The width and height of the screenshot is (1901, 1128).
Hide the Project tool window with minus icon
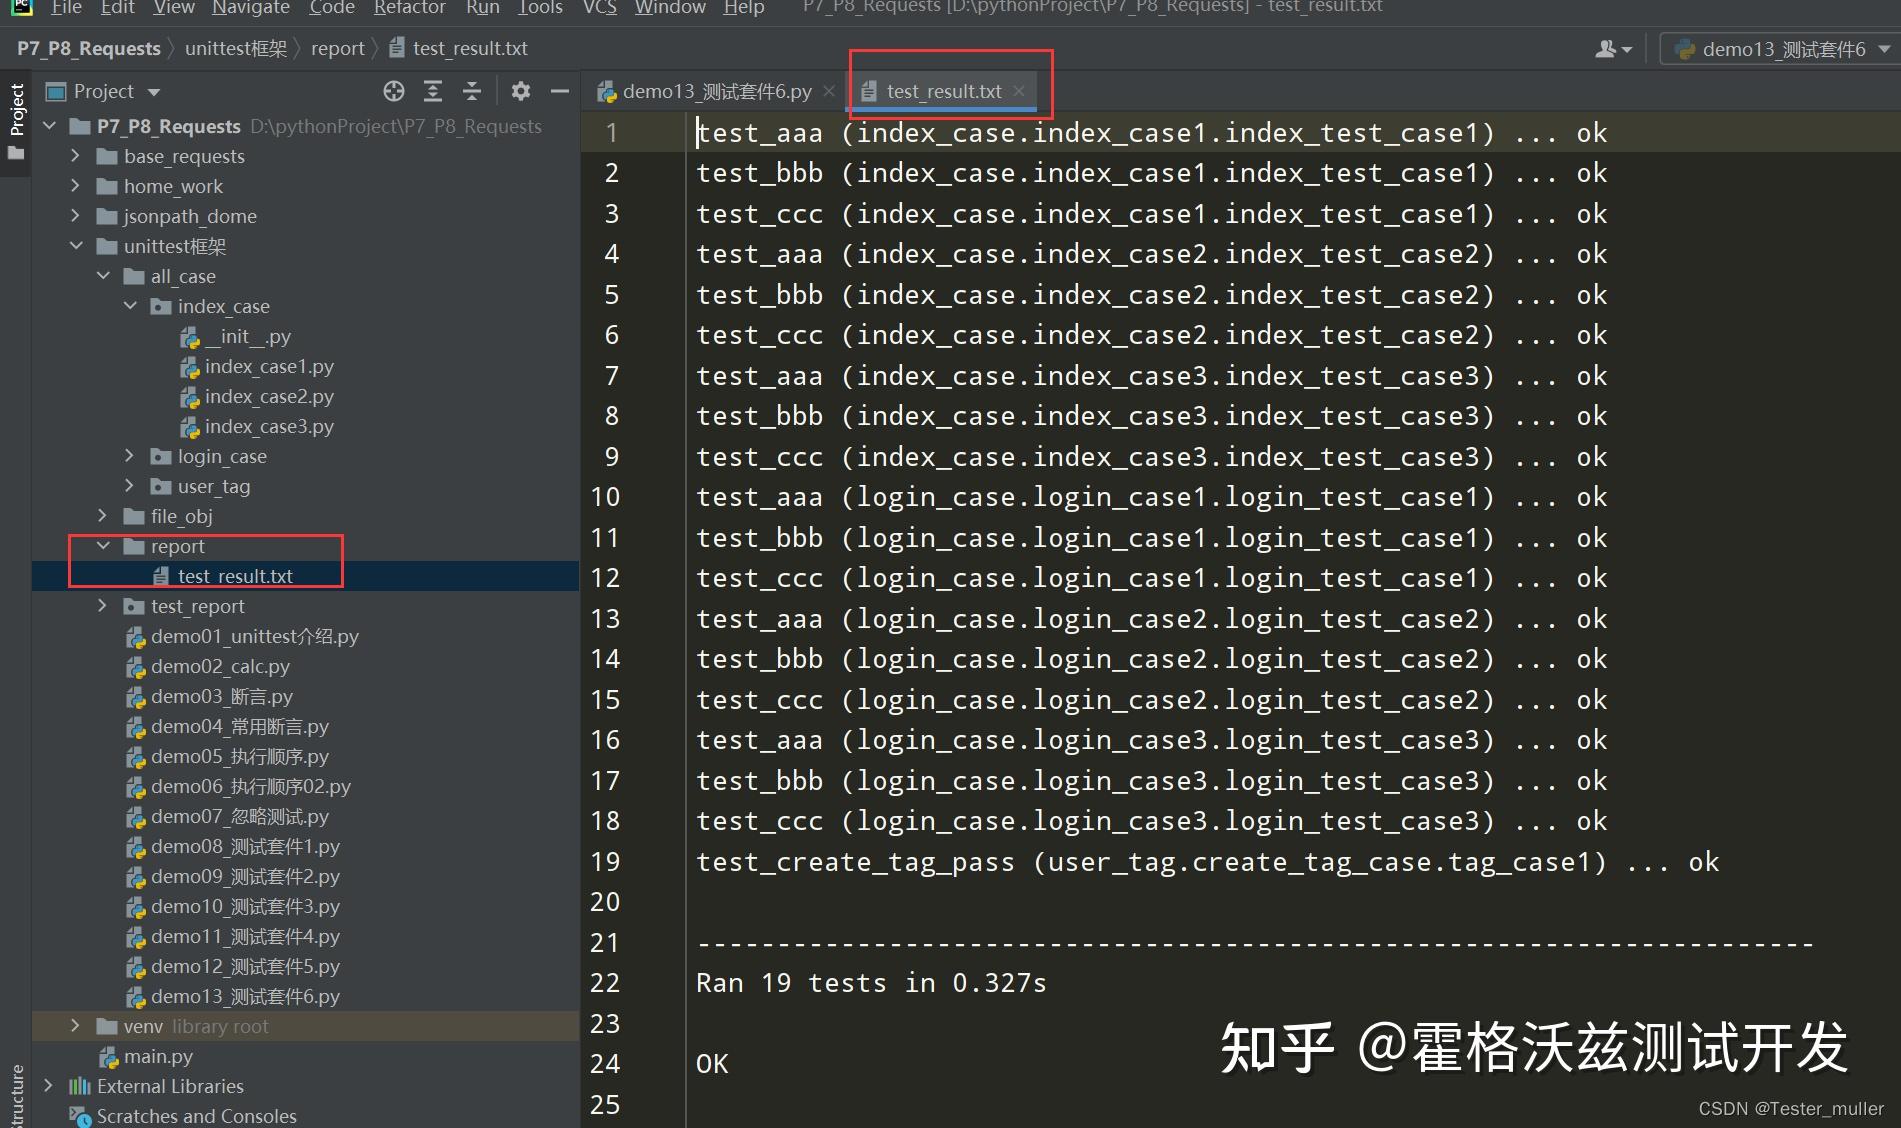(x=559, y=91)
